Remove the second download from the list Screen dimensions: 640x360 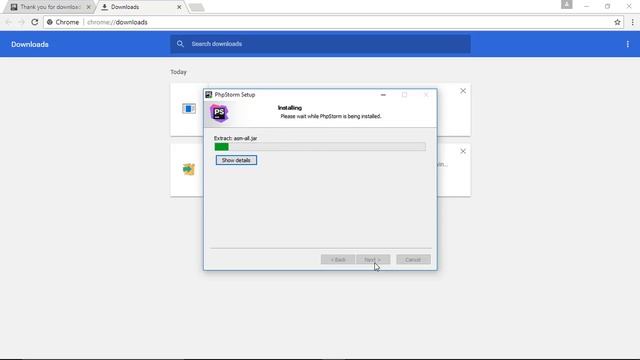(x=463, y=151)
